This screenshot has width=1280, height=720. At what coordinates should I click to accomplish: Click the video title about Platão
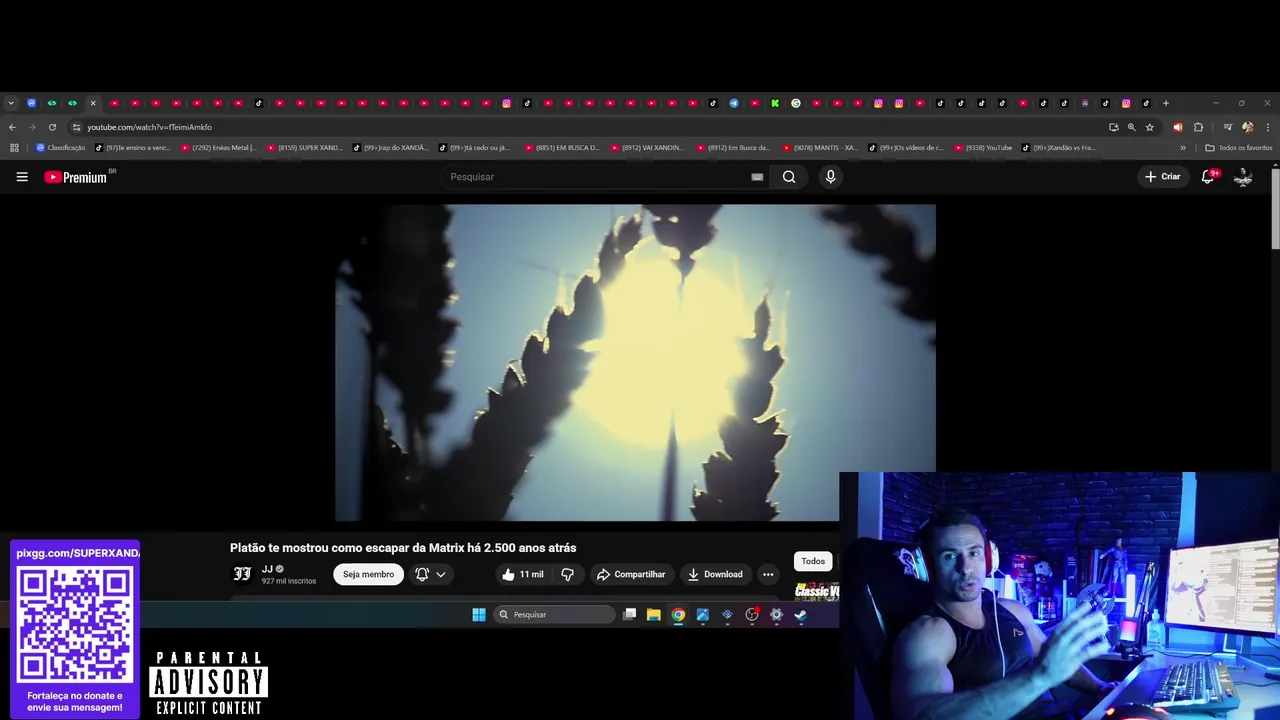coord(403,548)
